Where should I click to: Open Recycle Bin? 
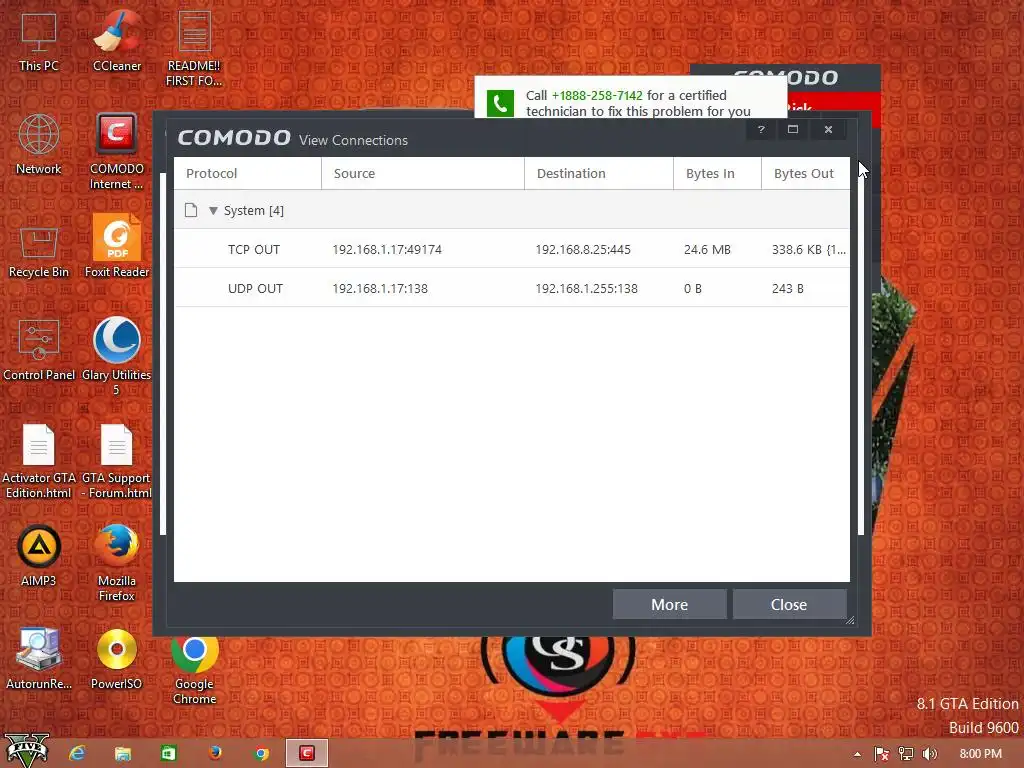click(39, 251)
